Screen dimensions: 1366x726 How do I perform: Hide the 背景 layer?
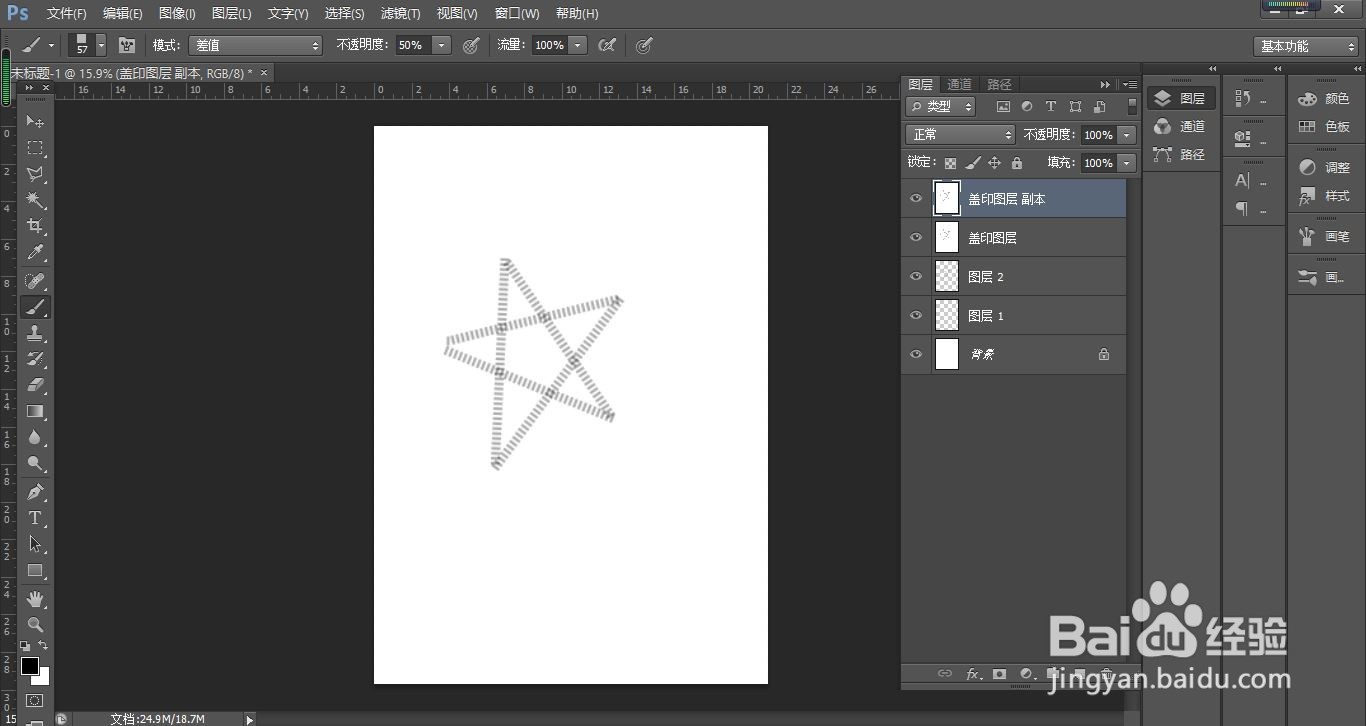pos(915,354)
